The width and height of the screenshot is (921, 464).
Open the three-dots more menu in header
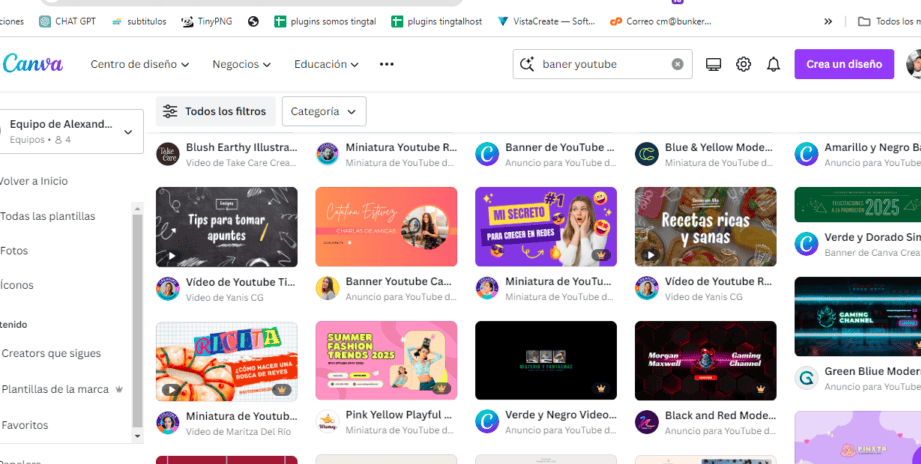coord(387,64)
